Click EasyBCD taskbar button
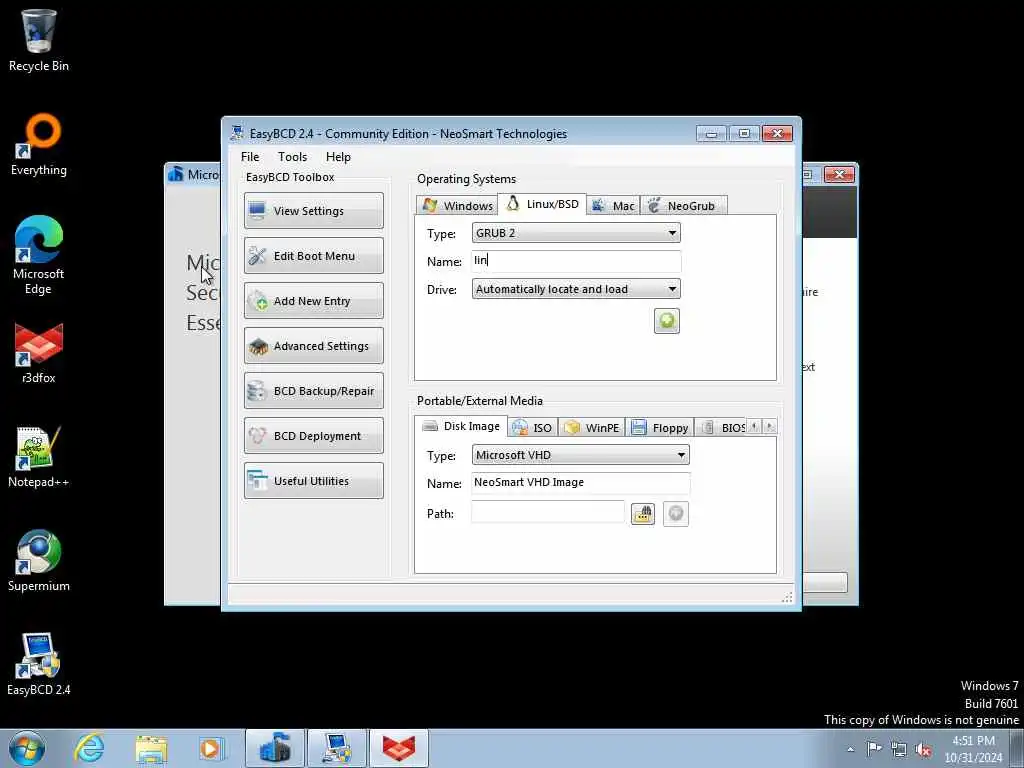Viewport: 1024px width, 768px height. coord(337,748)
